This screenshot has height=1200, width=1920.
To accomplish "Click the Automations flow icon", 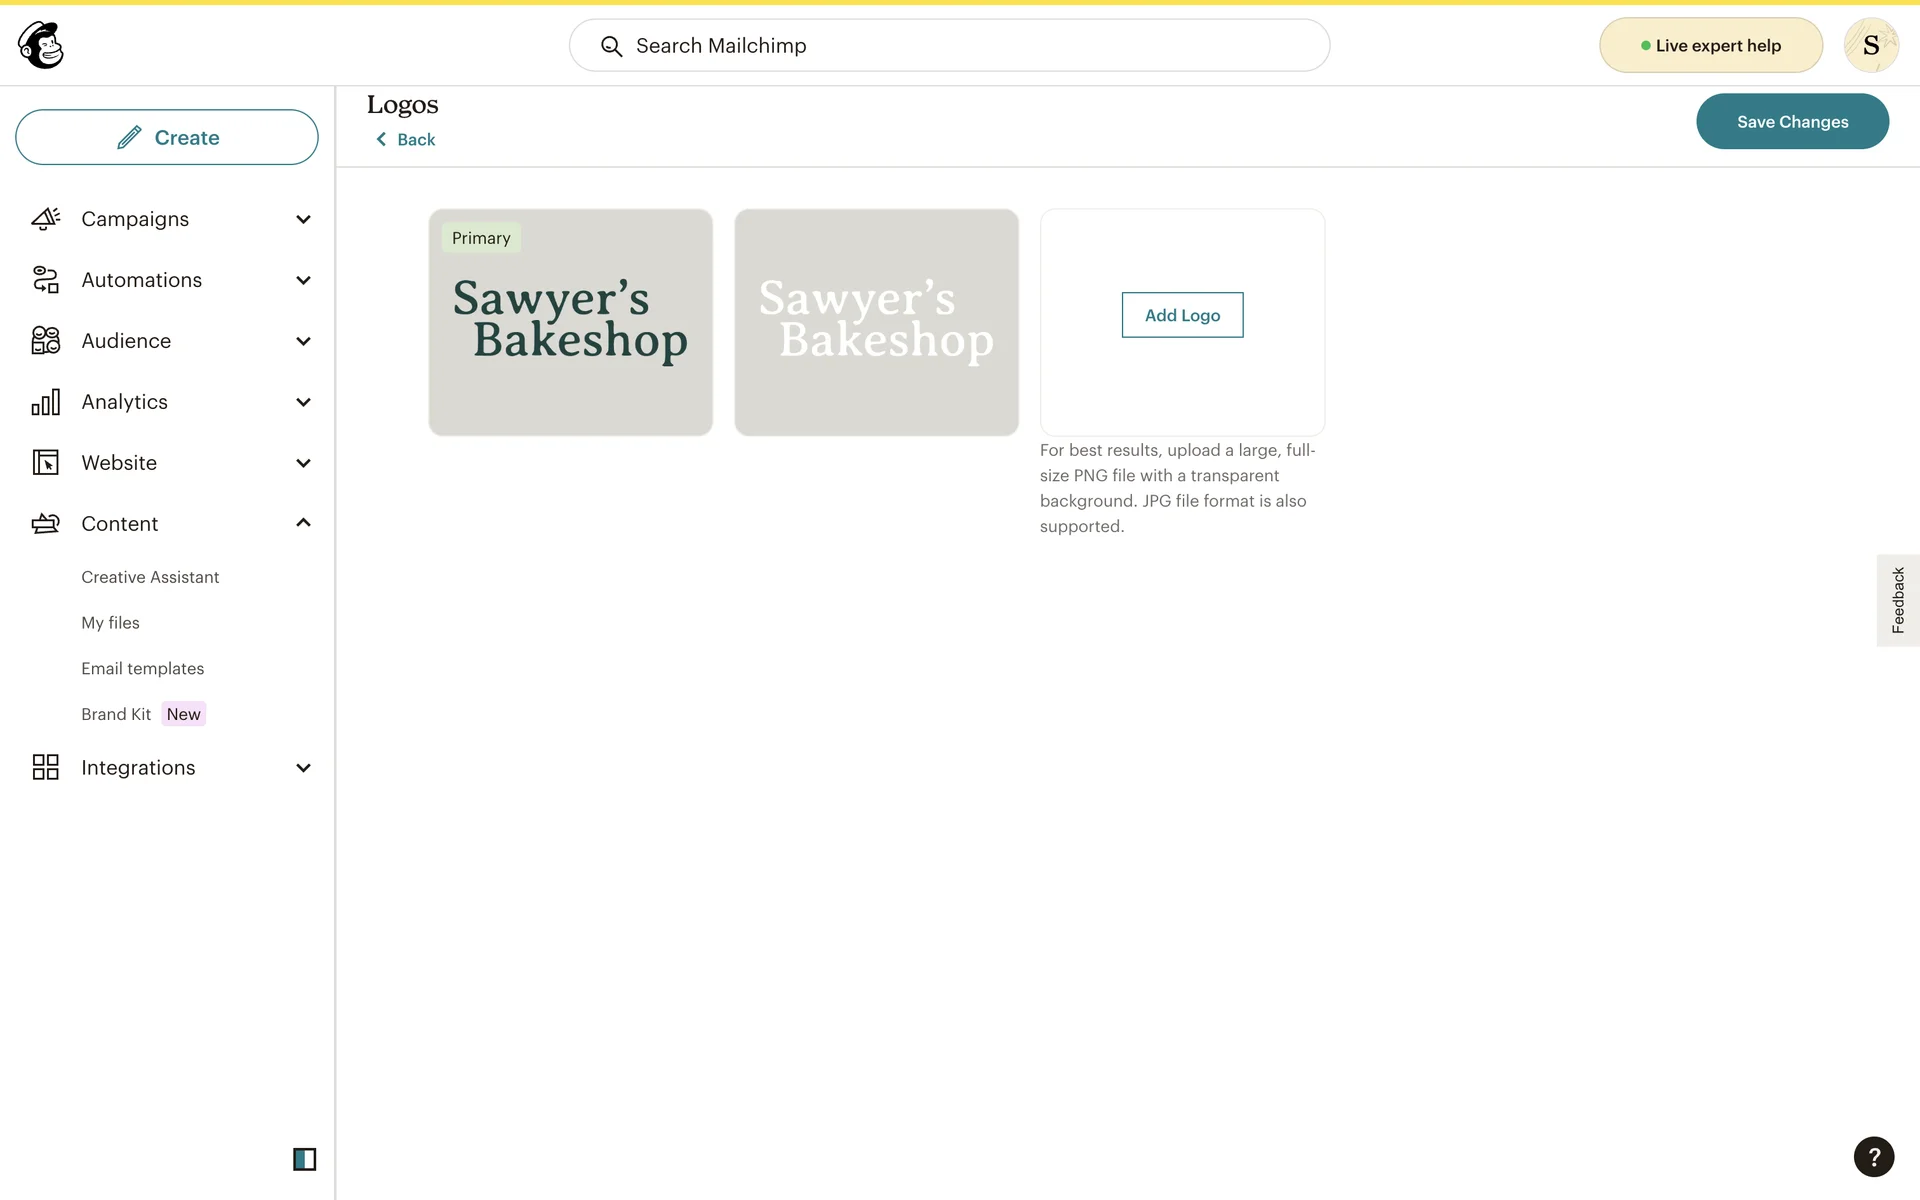I will coord(46,280).
